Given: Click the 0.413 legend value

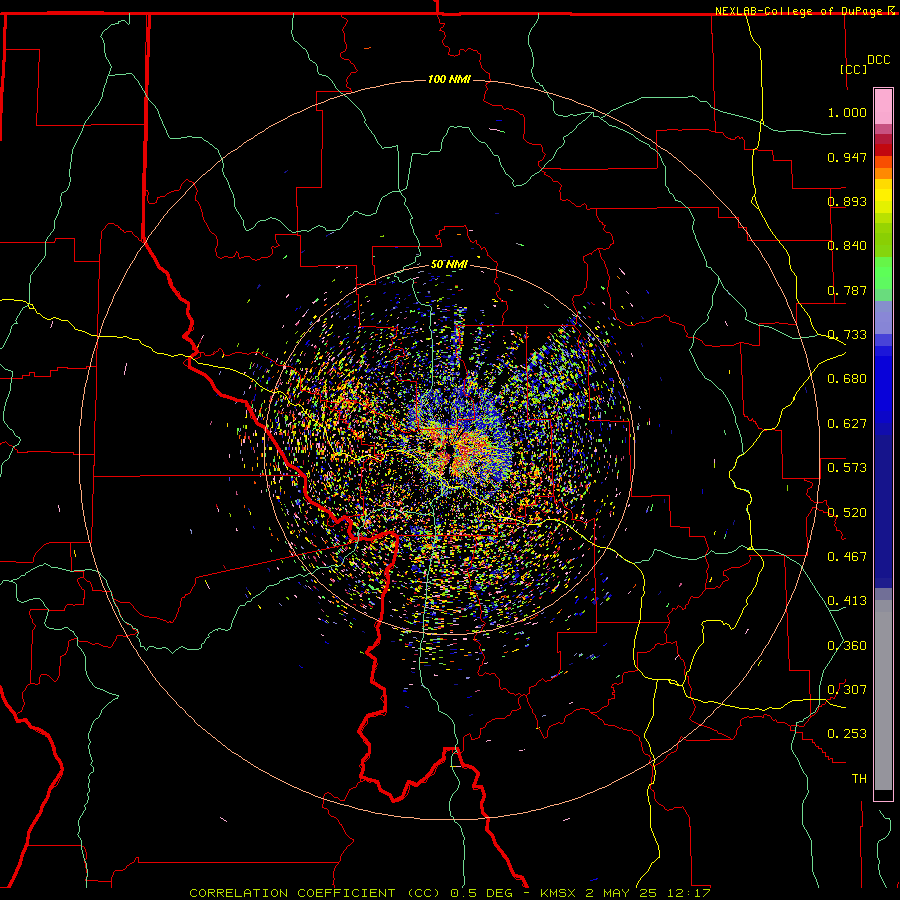Looking at the screenshot, I should 847,601.
